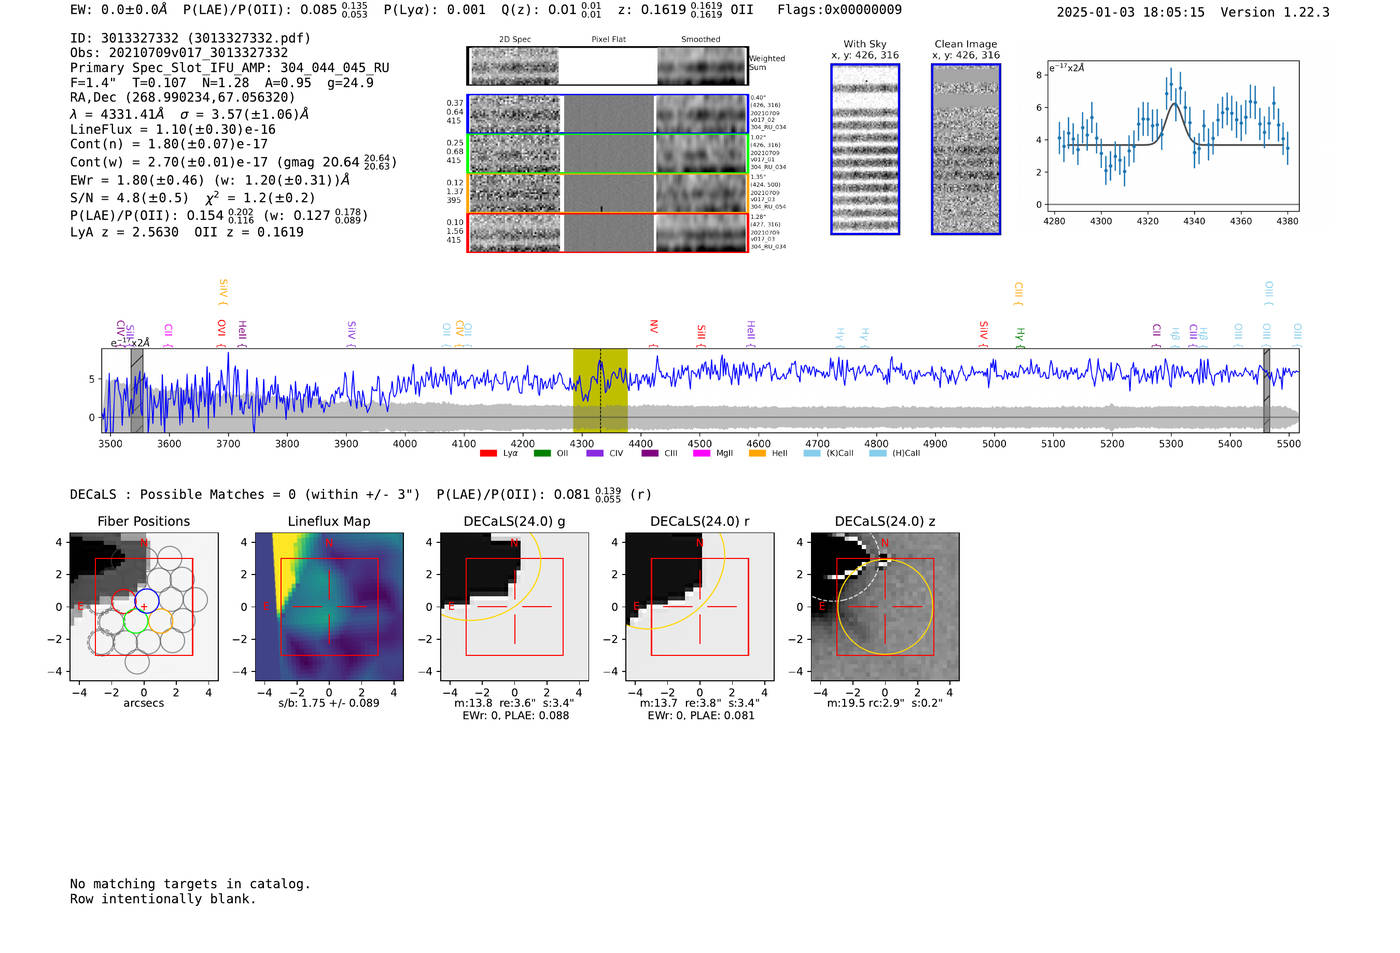Open the Fiber Positions plot

coord(144,607)
